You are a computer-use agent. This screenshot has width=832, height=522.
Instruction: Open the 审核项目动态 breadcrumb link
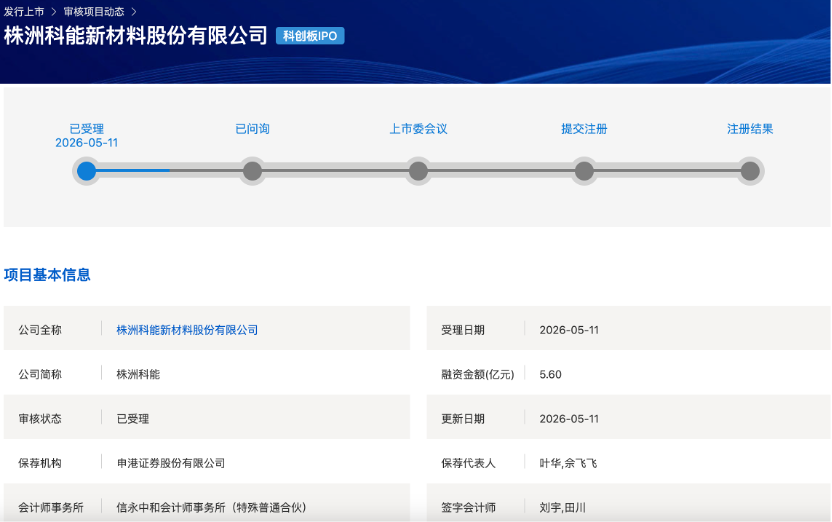94,11
